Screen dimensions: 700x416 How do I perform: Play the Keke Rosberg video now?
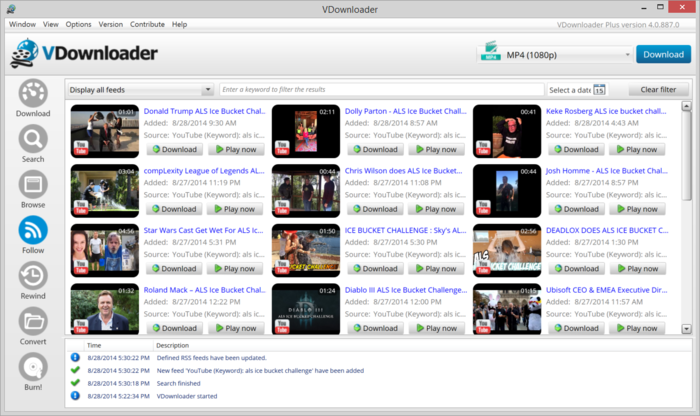pyautogui.click(x=638, y=150)
